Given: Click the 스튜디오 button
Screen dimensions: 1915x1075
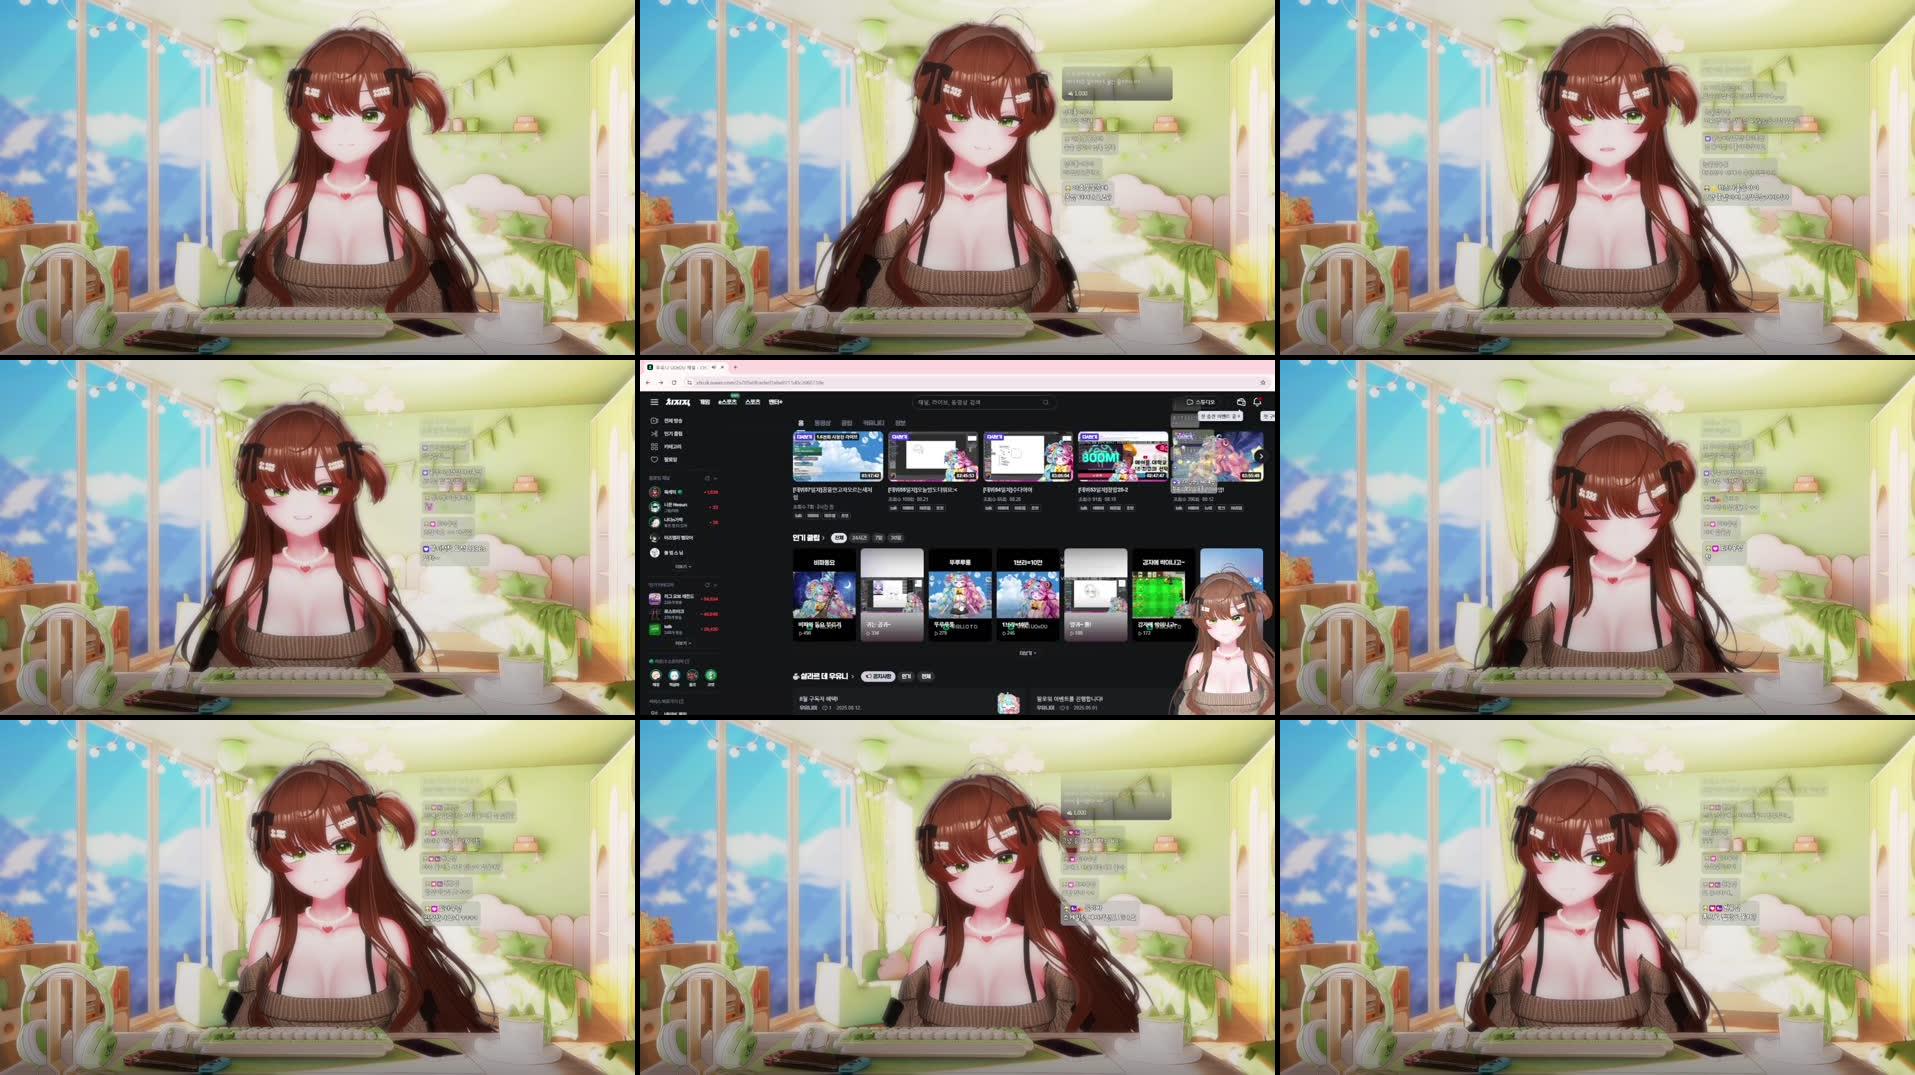Looking at the screenshot, I should click(x=1200, y=402).
